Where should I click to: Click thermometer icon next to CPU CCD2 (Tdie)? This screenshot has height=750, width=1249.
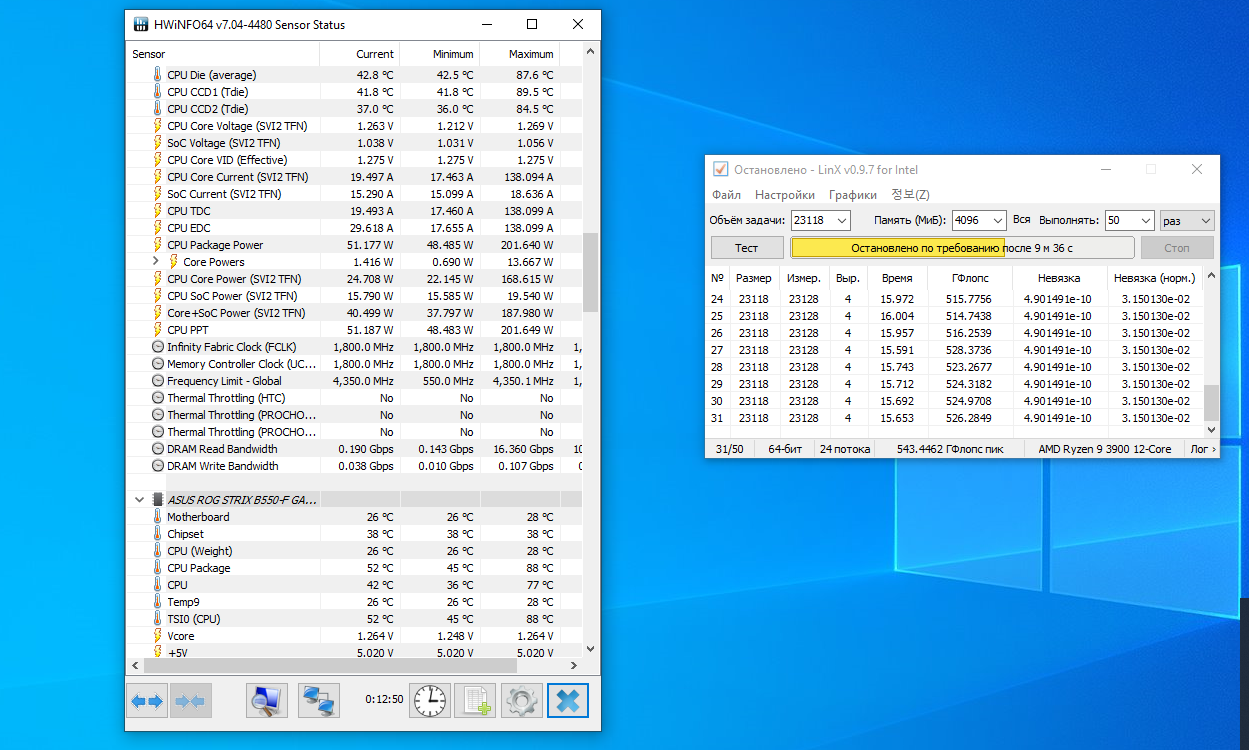[x=157, y=109]
